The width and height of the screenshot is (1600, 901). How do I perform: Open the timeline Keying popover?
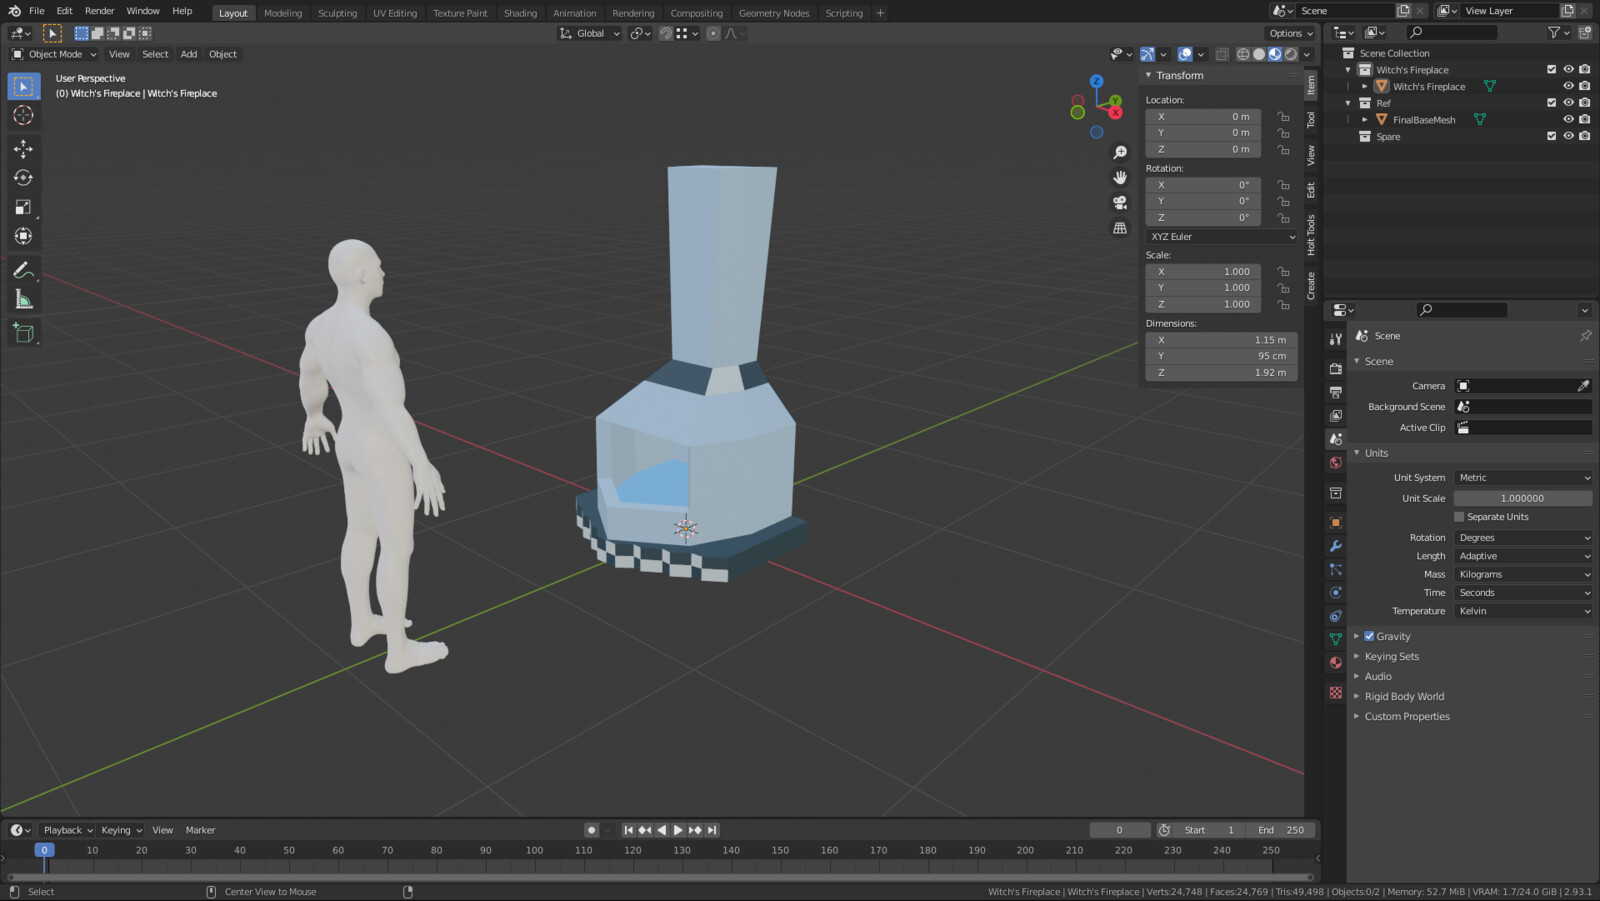tap(121, 830)
